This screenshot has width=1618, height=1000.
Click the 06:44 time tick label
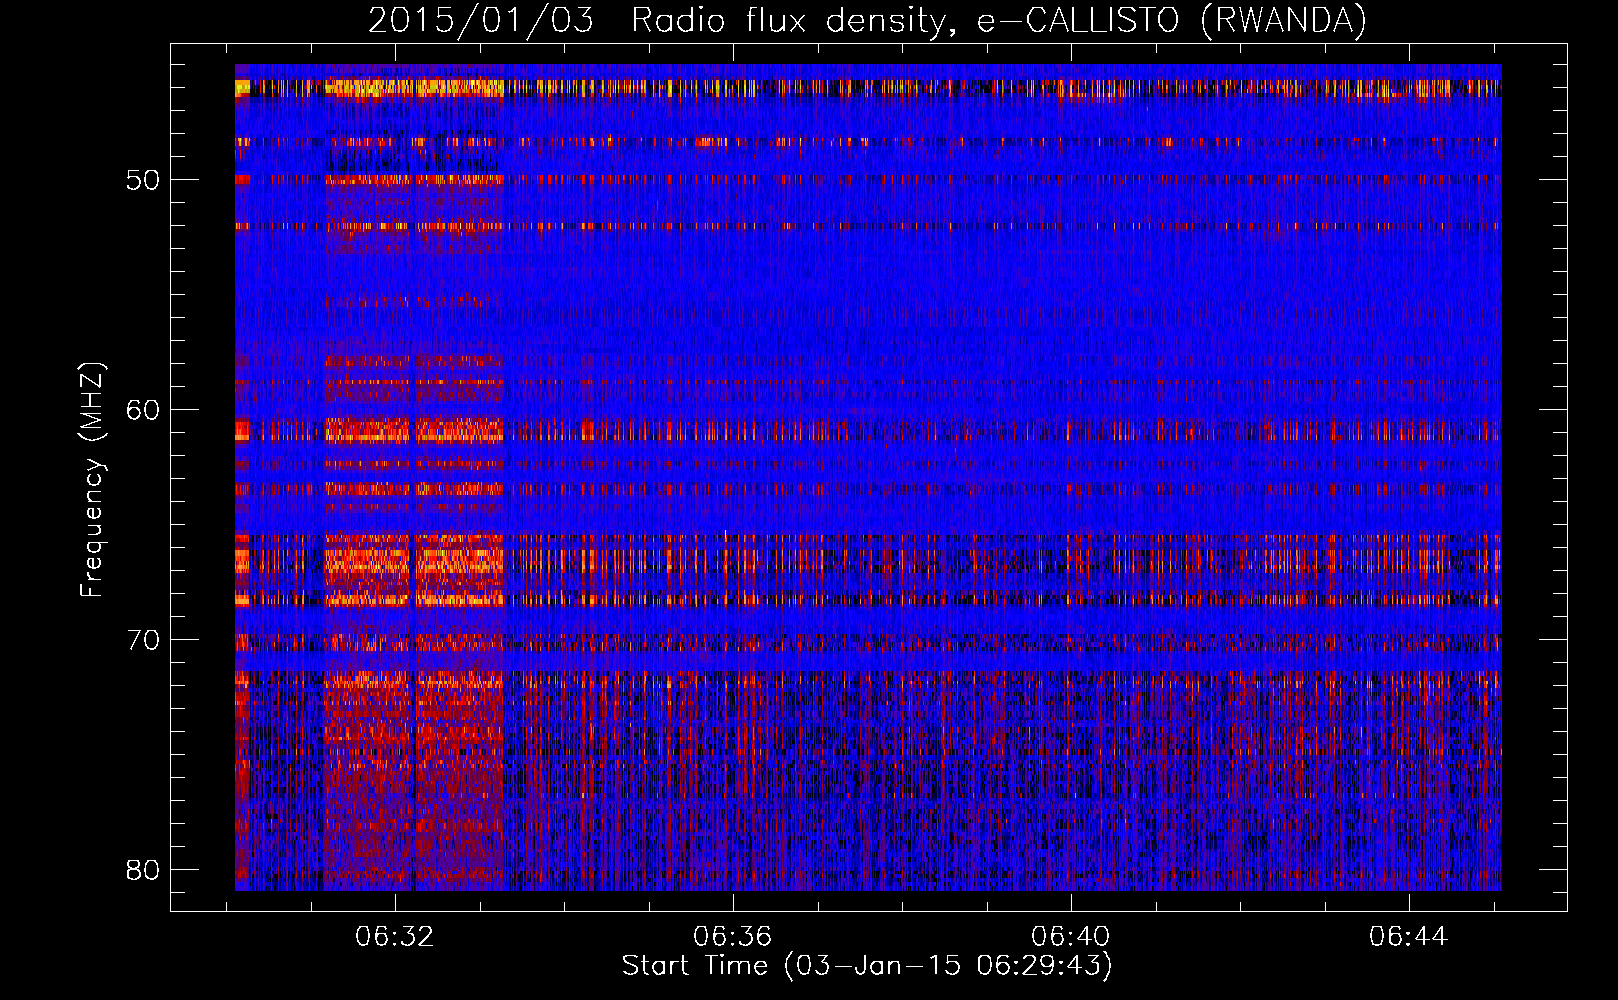pos(1409,937)
